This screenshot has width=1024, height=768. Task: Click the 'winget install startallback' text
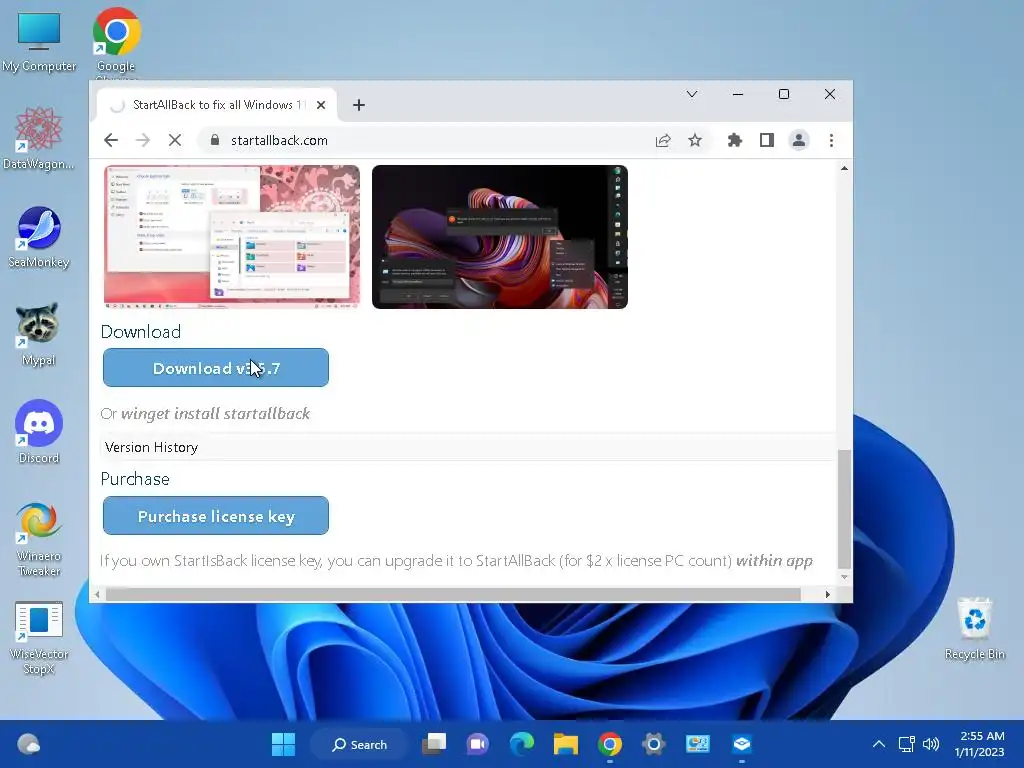[x=216, y=413]
